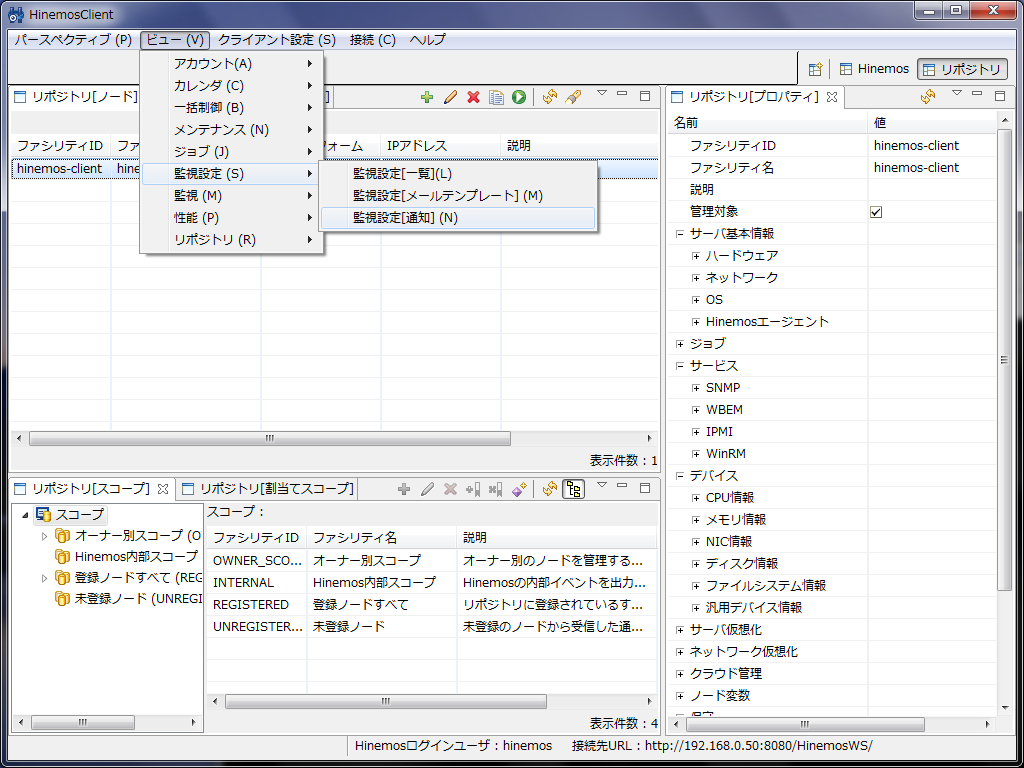This screenshot has width=1024, height=768.
Task: Switch to リポジトリ[割当てスコープ] tab
Action: pos(268,488)
